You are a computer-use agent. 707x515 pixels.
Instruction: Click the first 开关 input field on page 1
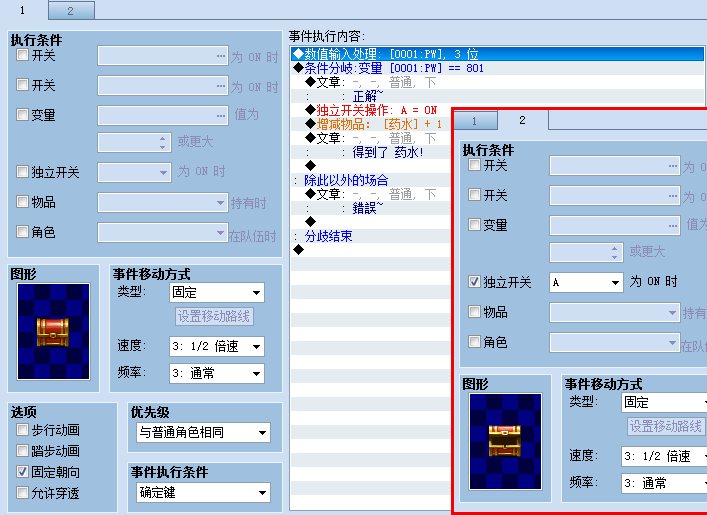pyautogui.click(x=163, y=56)
